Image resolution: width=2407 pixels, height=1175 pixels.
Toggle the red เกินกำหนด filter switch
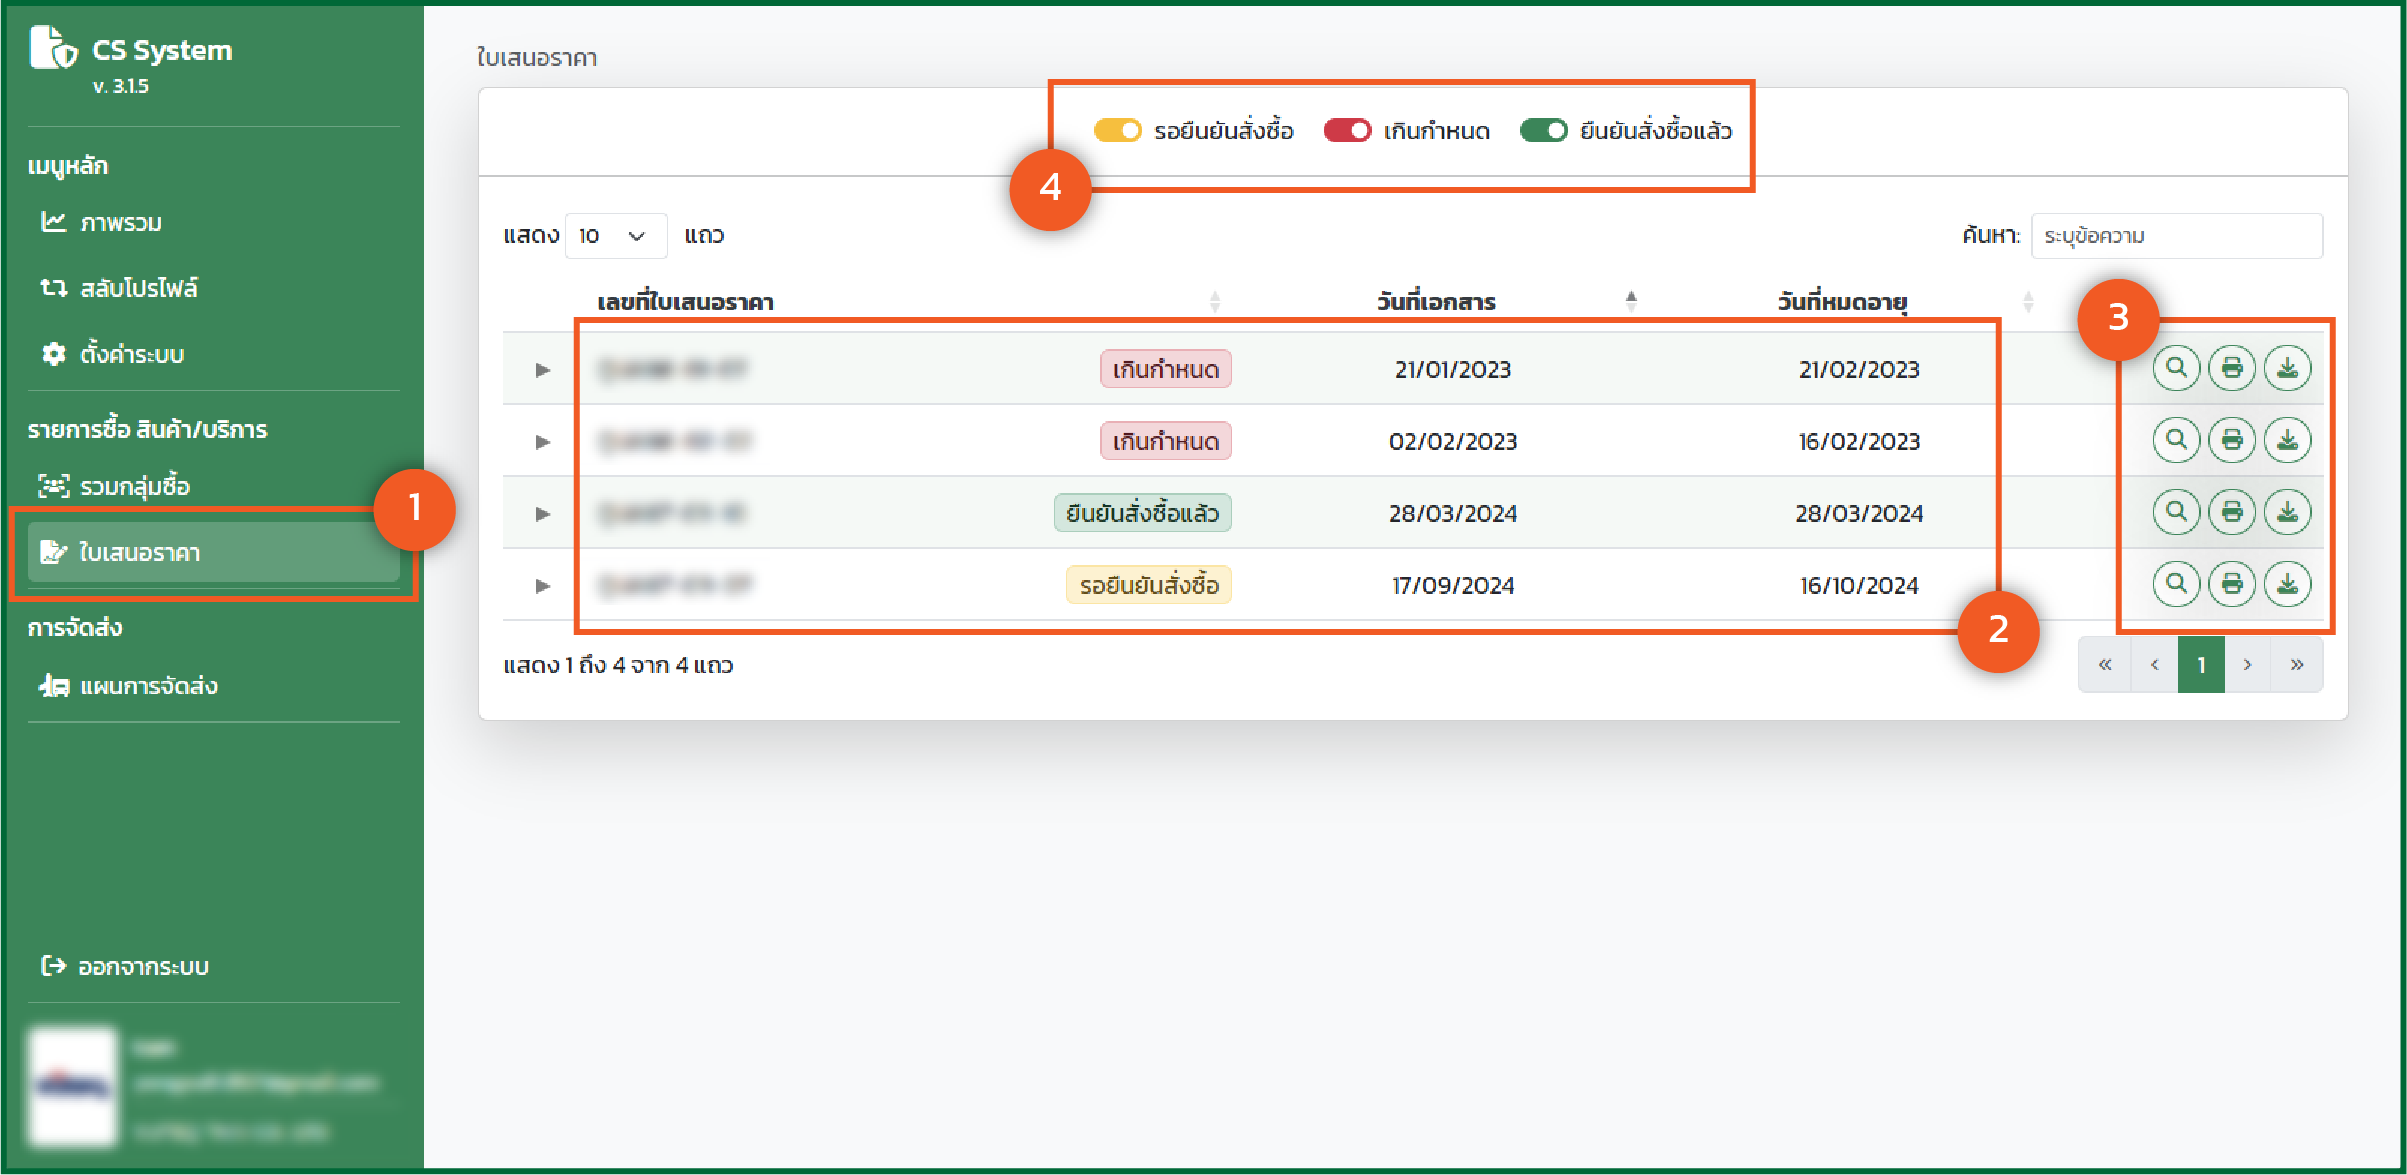pyautogui.click(x=1346, y=131)
